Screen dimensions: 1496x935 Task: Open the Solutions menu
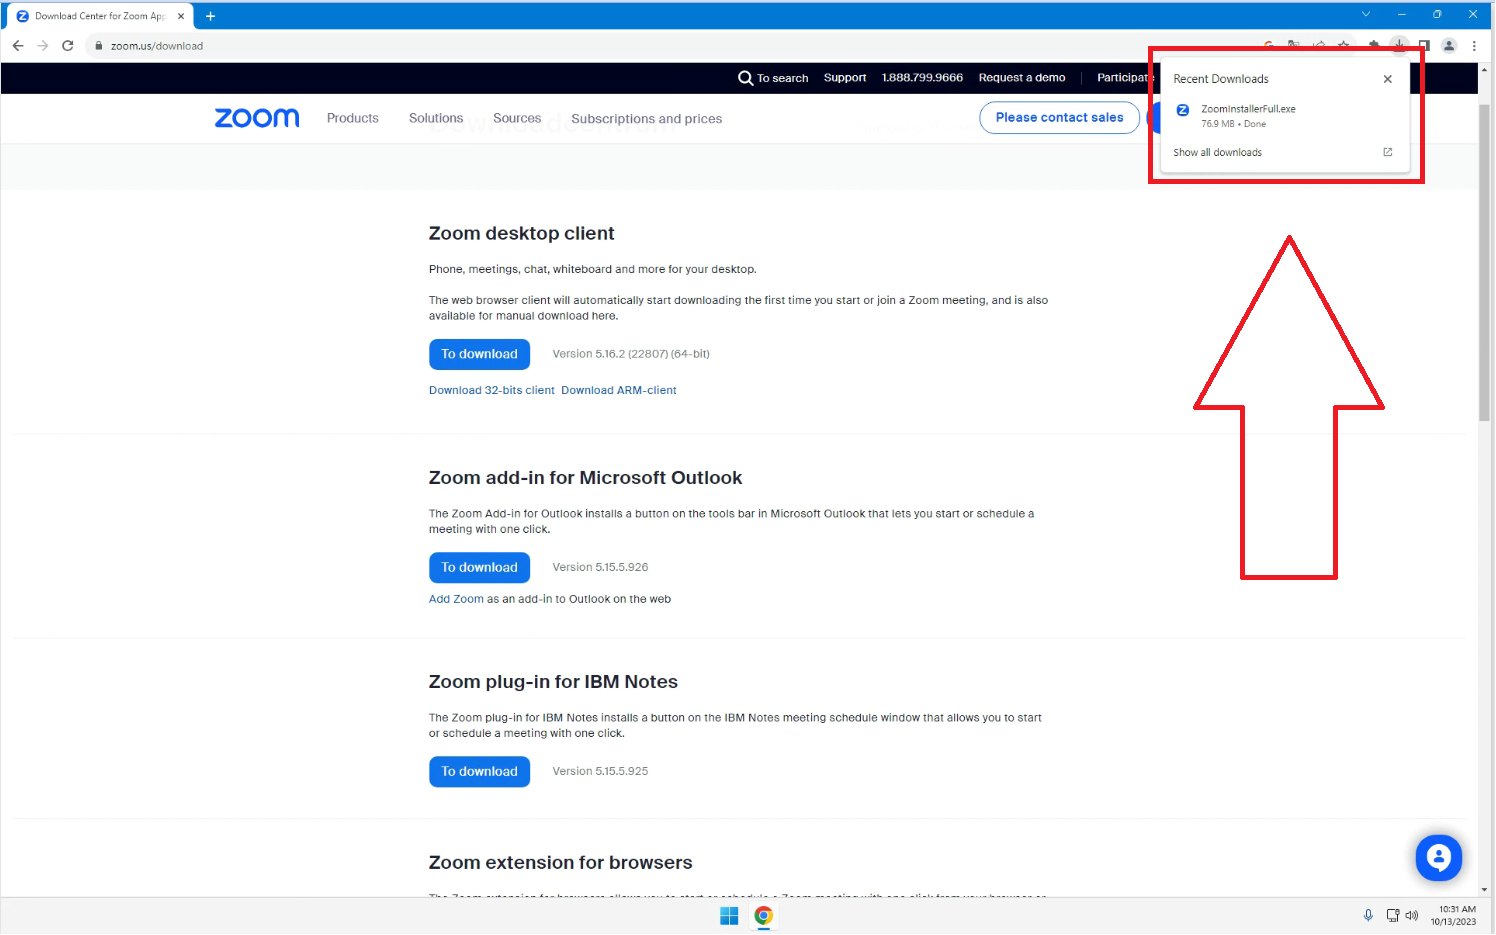[436, 118]
